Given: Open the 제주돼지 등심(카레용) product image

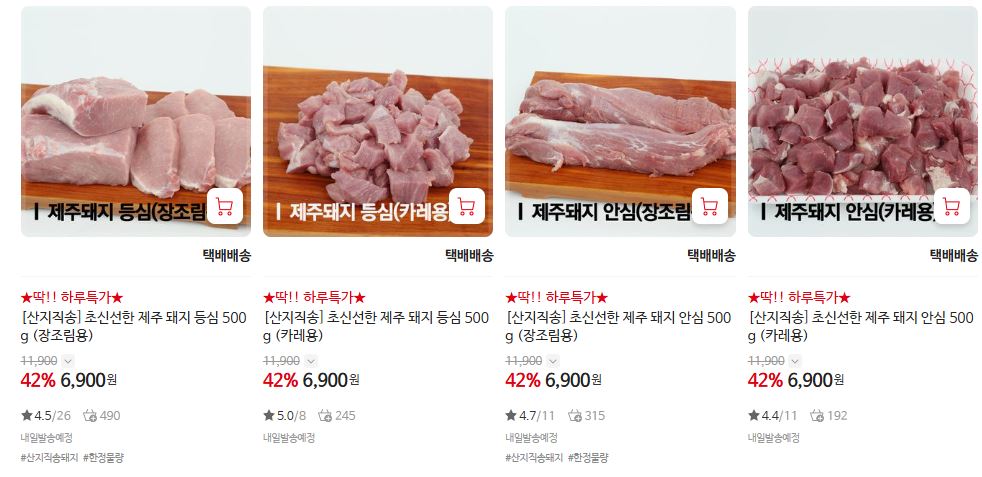Looking at the screenshot, I should (378, 121).
